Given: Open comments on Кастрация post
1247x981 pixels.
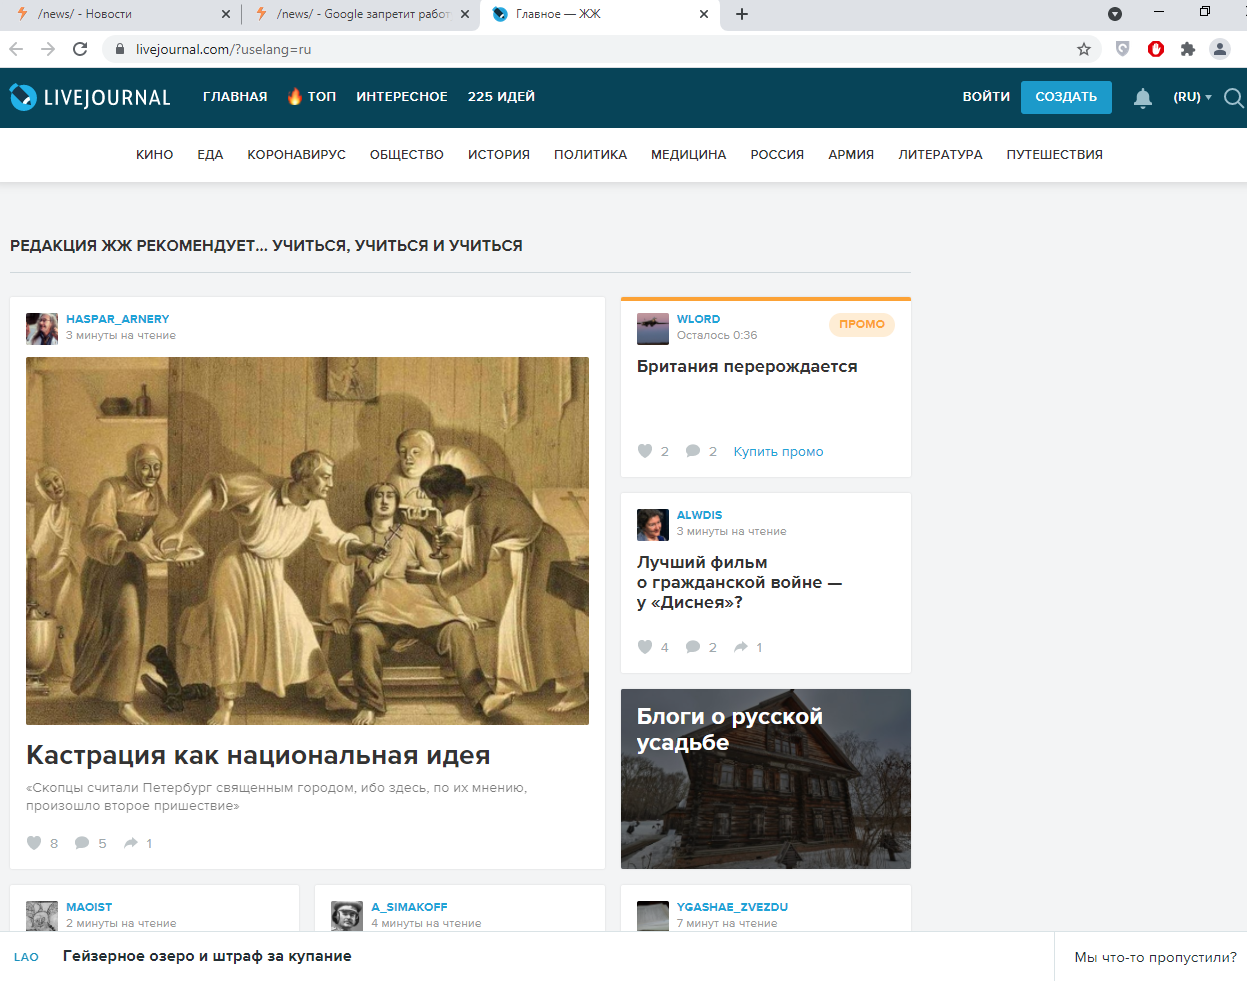Looking at the screenshot, I should click(82, 843).
